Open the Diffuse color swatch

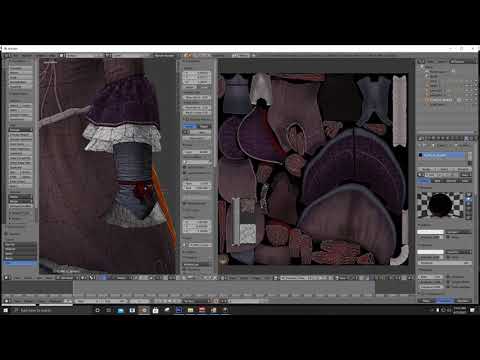[430, 232]
